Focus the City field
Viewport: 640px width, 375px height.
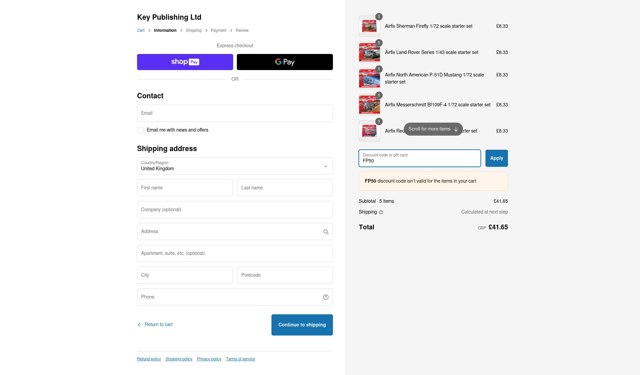pos(185,275)
